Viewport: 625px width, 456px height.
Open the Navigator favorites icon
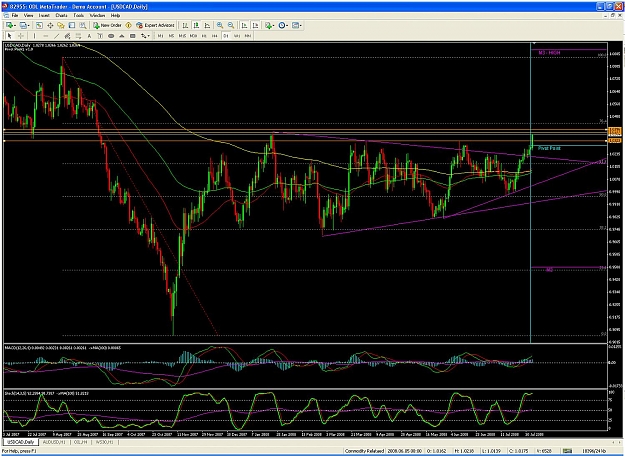click(x=61, y=25)
